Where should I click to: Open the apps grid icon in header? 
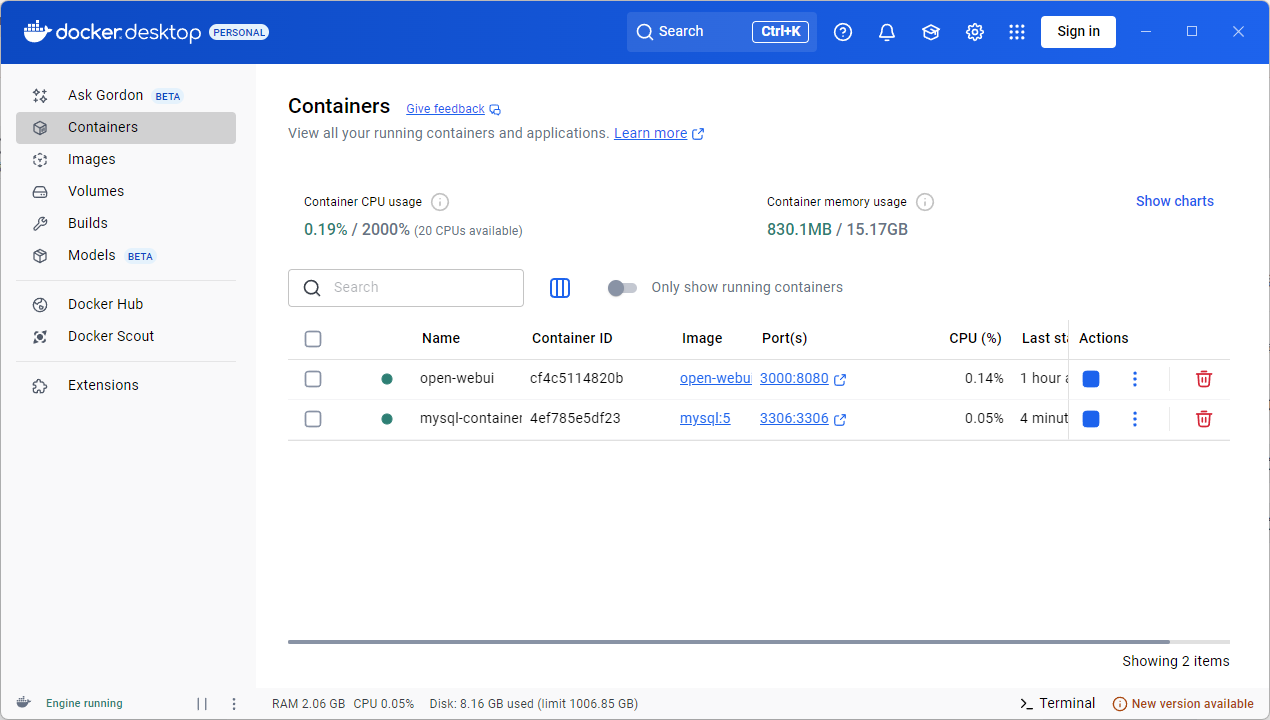(1017, 32)
